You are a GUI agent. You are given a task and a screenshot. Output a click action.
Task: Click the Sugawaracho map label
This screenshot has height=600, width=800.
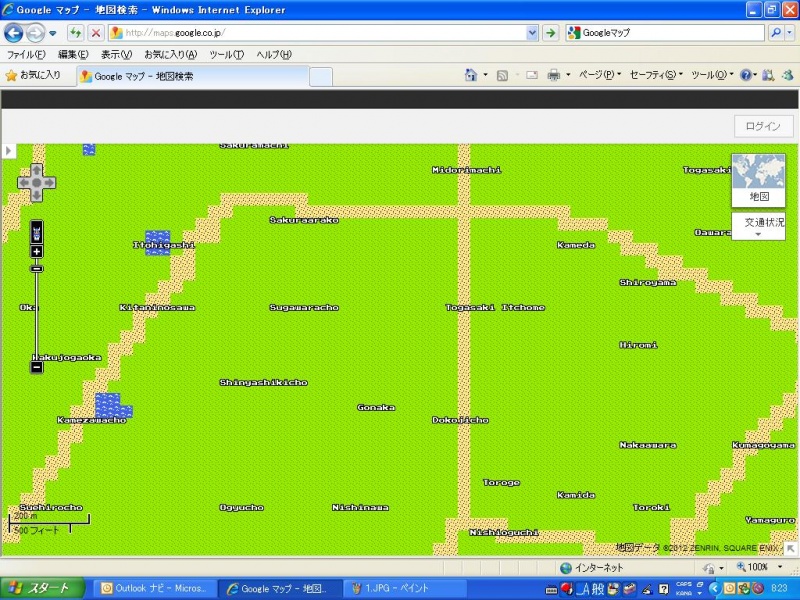click(x=304, y=308)
